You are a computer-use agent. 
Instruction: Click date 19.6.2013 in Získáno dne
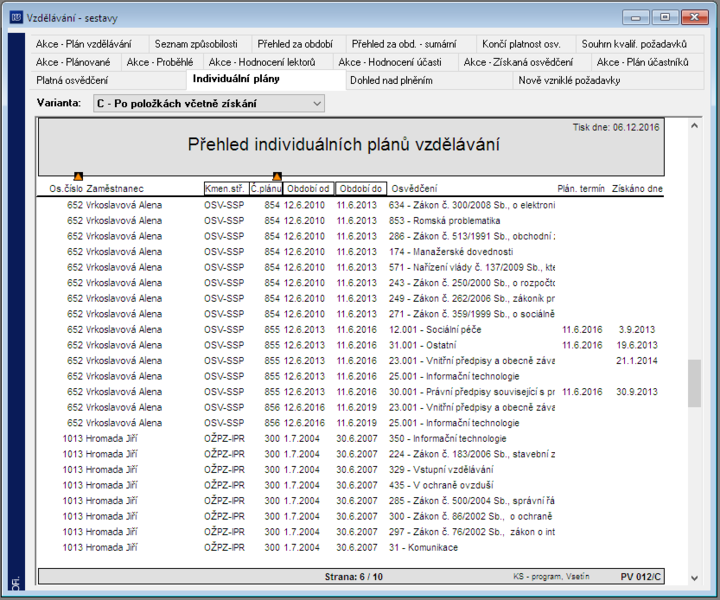(x=637, y=345)
